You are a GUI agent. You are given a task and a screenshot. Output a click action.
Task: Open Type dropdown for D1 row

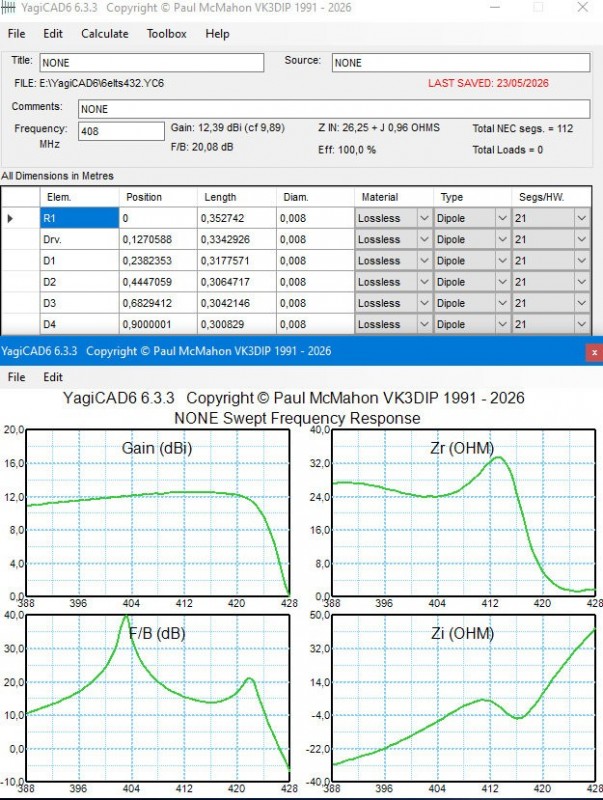[x=502, y=261]
